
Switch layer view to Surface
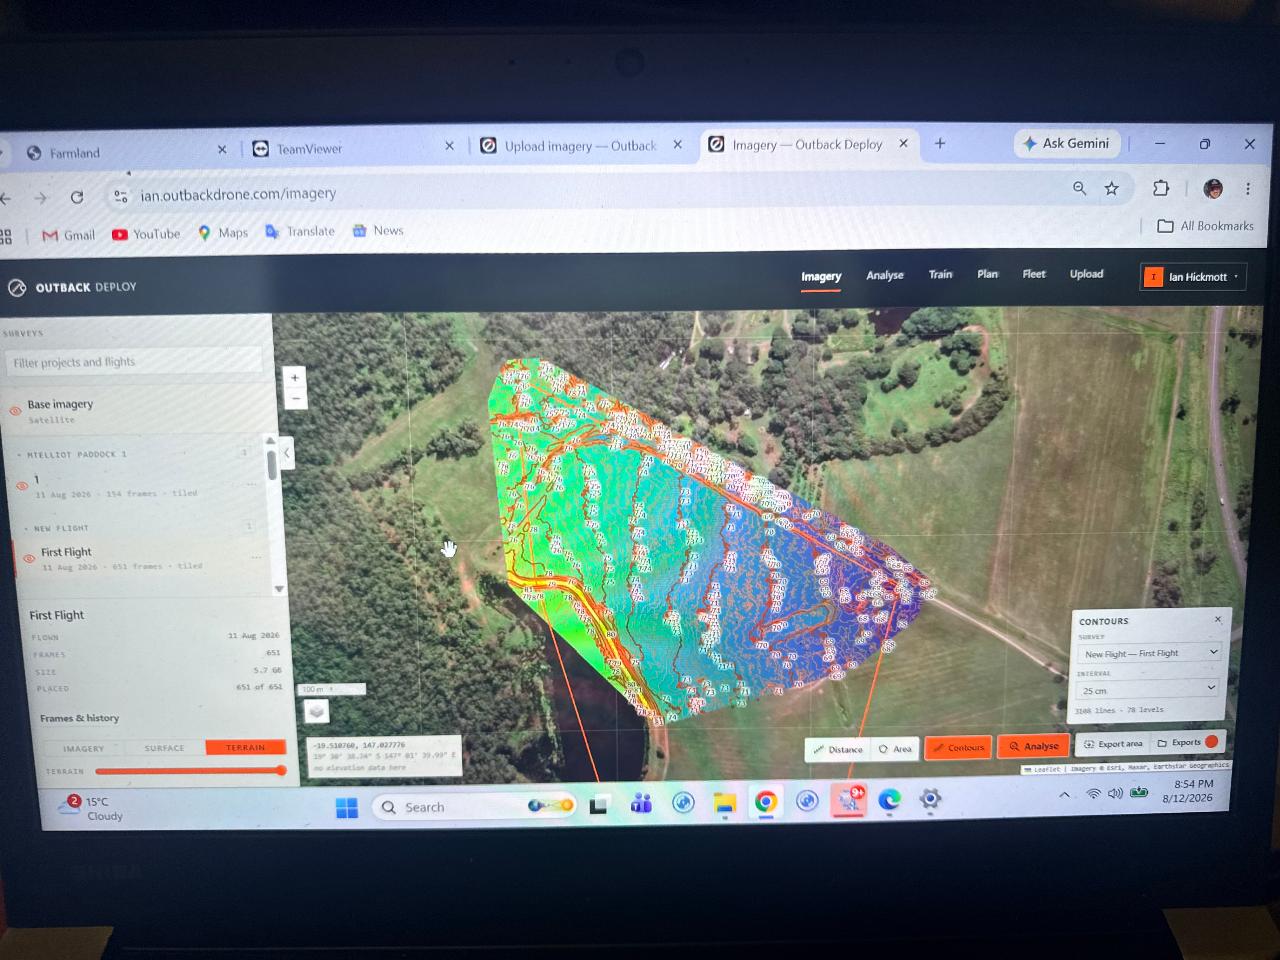[x=164, y=748]
